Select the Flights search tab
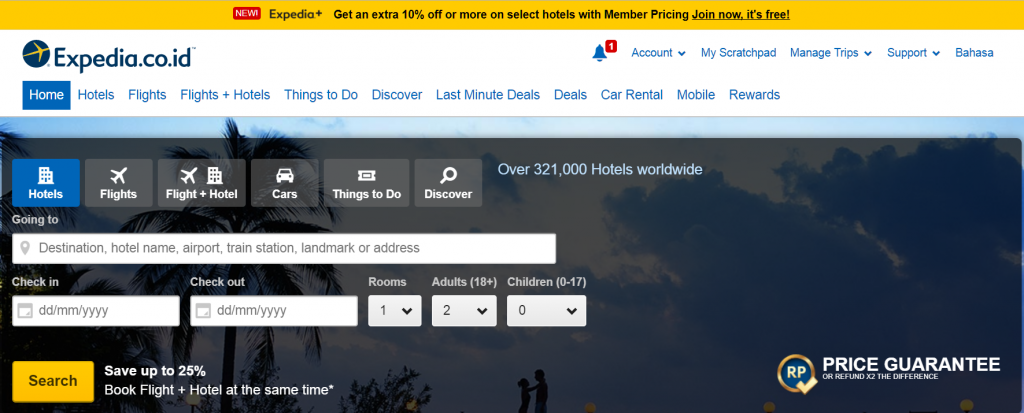1024x413 pixels. pos(118,183)
